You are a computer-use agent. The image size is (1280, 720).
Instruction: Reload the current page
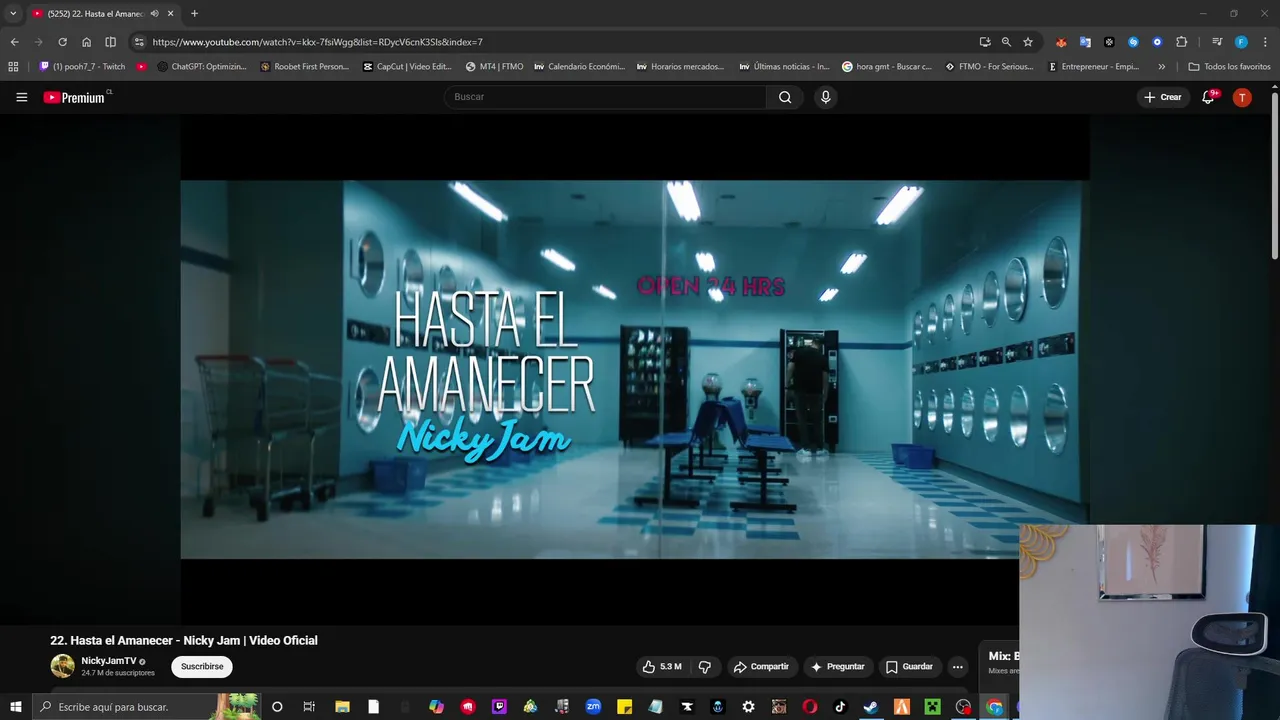point(62,42)
